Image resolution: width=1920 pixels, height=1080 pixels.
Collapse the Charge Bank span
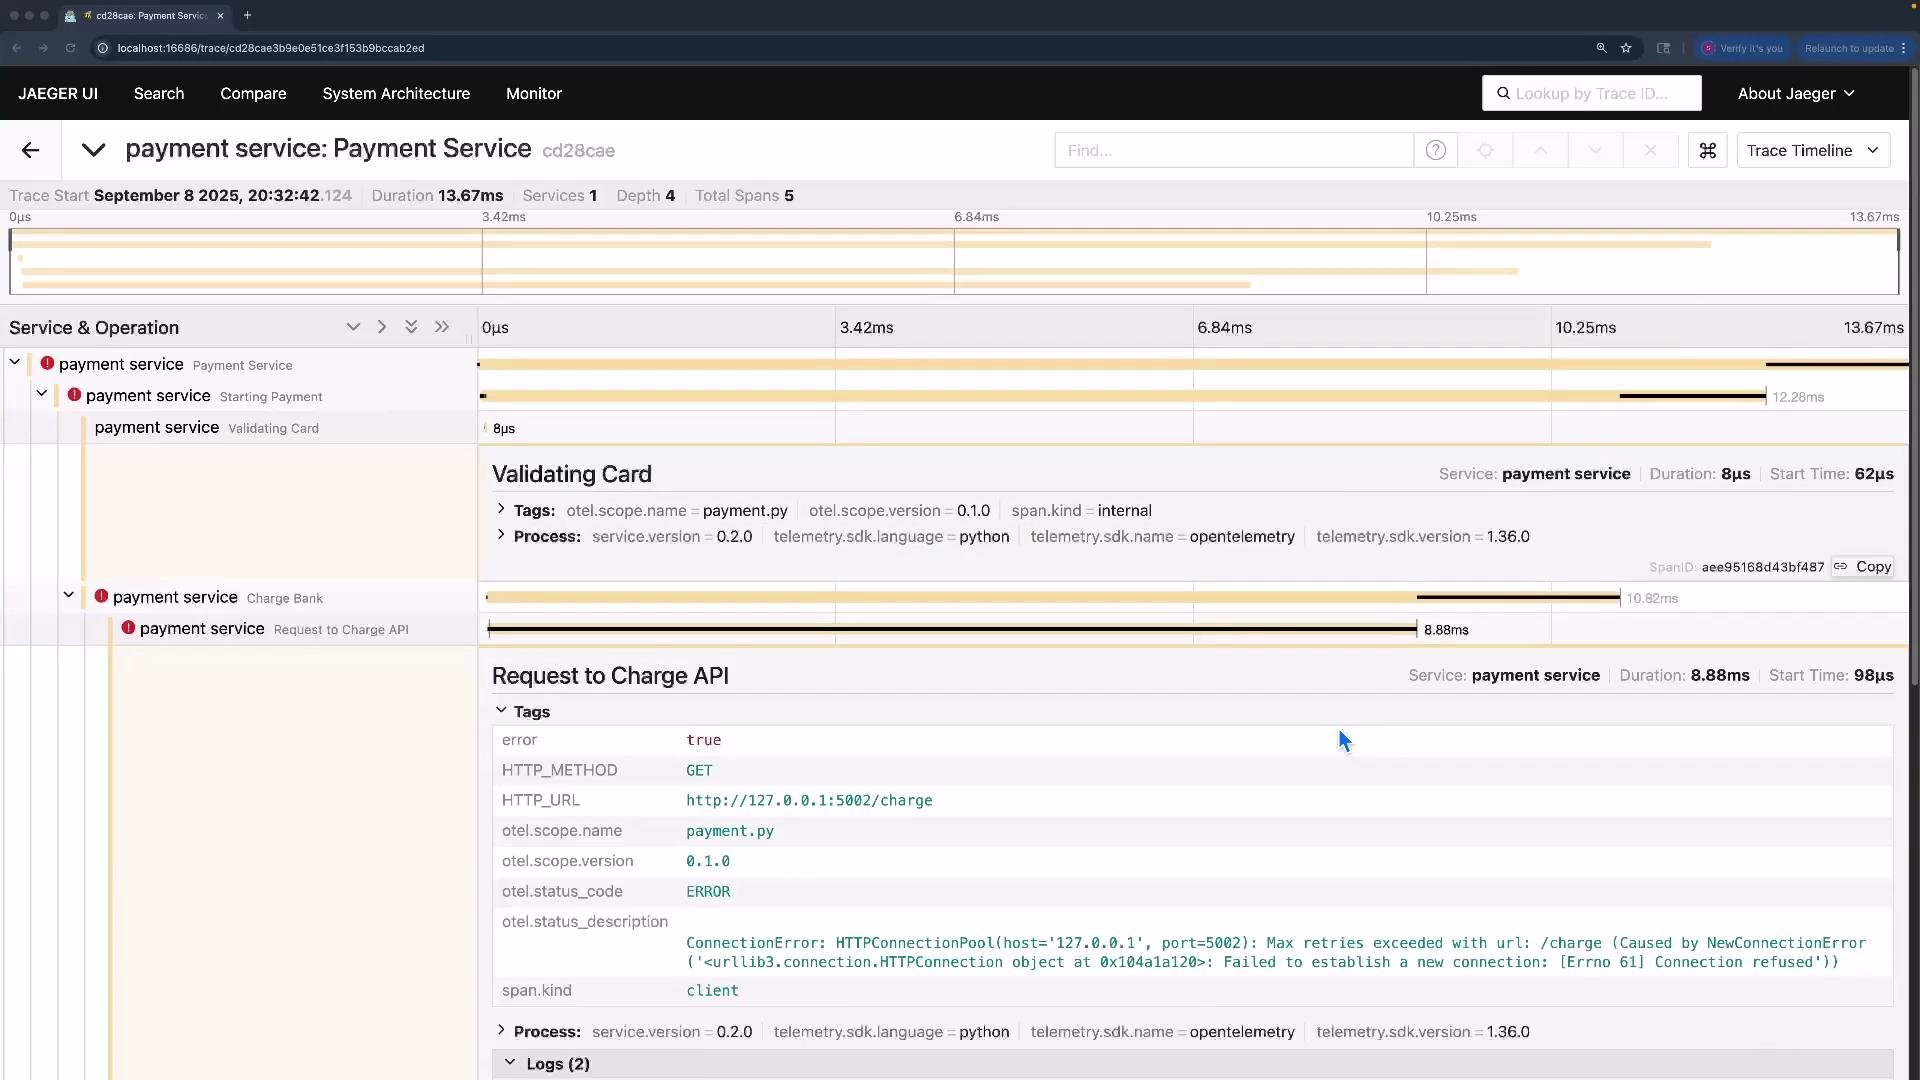(x=69, y=595)
